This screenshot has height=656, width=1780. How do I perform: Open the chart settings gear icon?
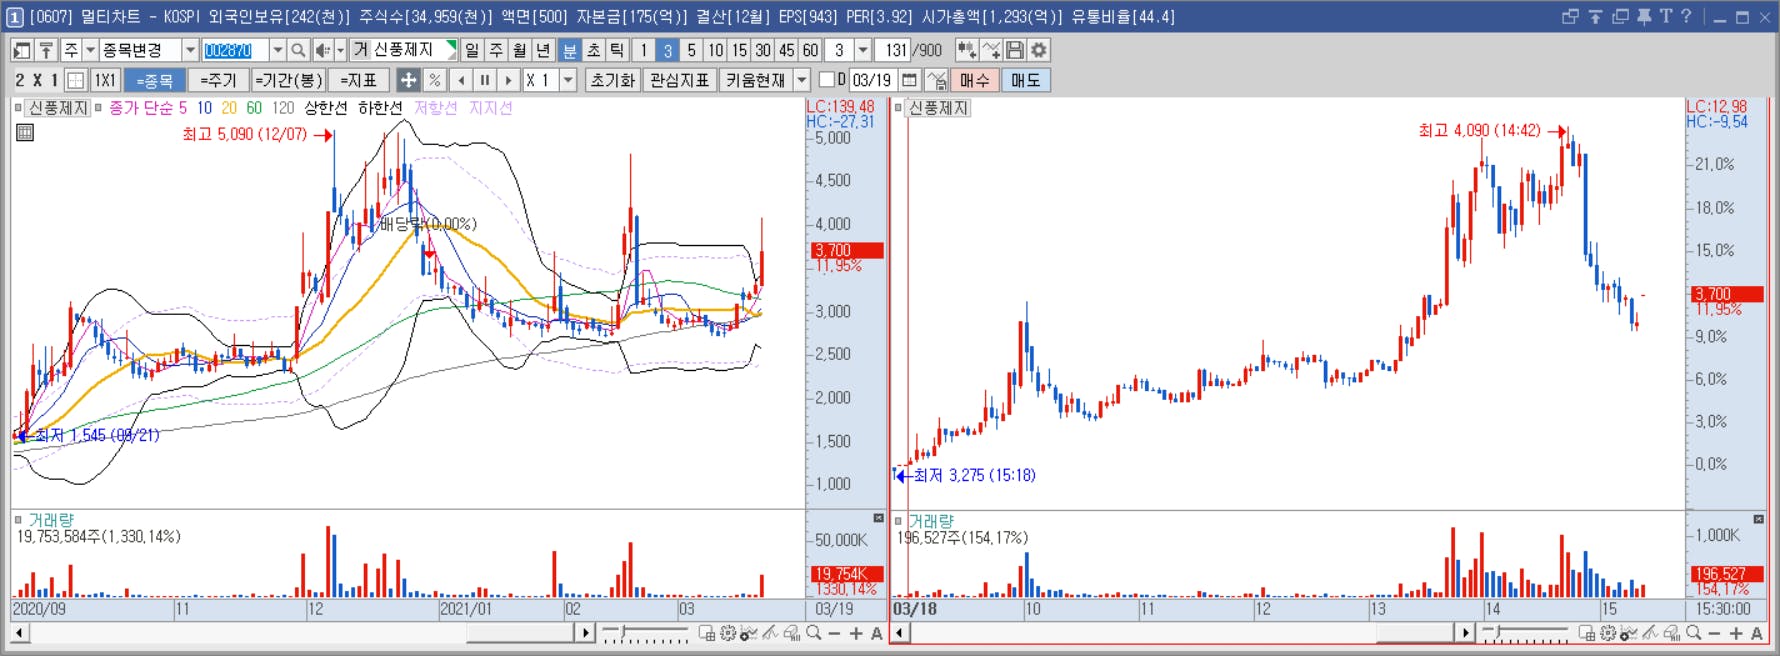click(x=1039, y=50)
